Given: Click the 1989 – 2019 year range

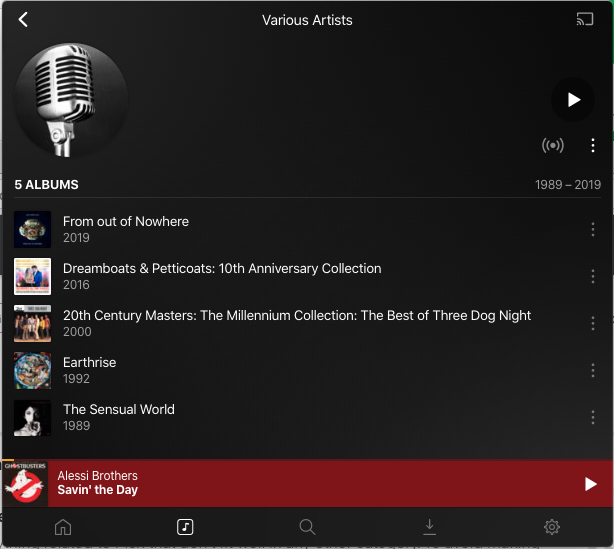Looking at the screenshot, I should 568,185.
